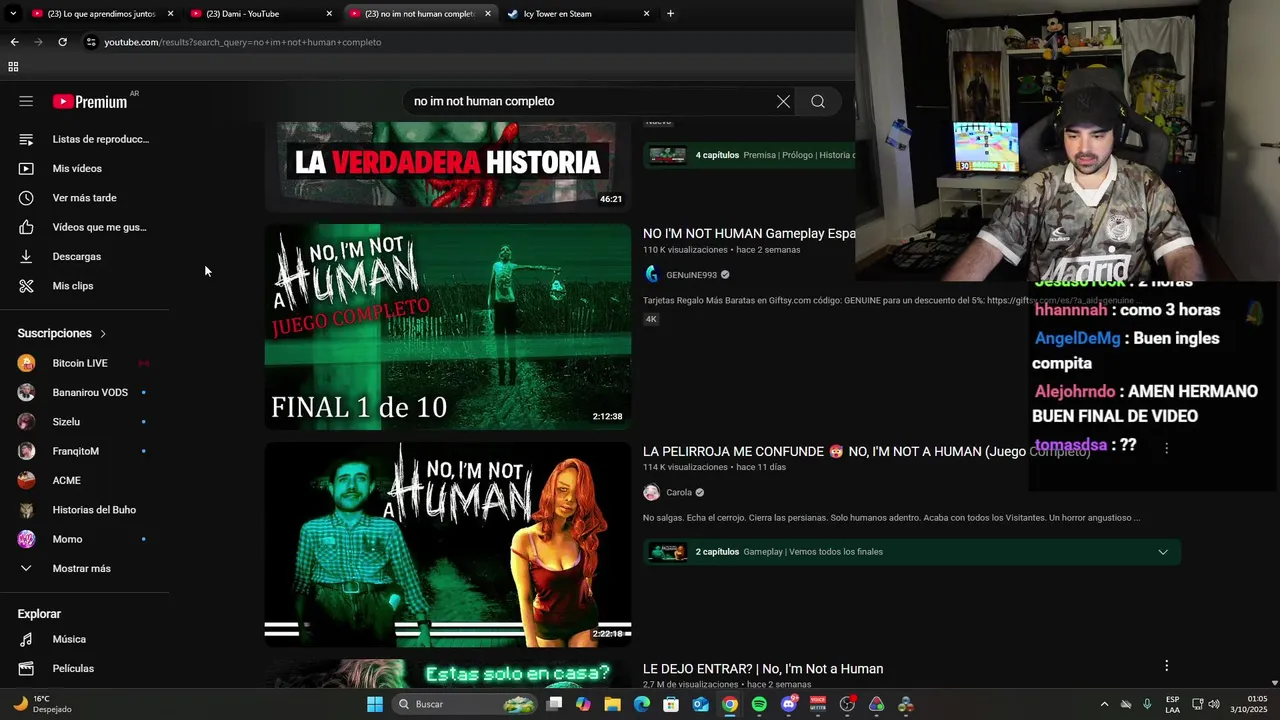Visit the GENuINE993 channel

pos(691,275)
